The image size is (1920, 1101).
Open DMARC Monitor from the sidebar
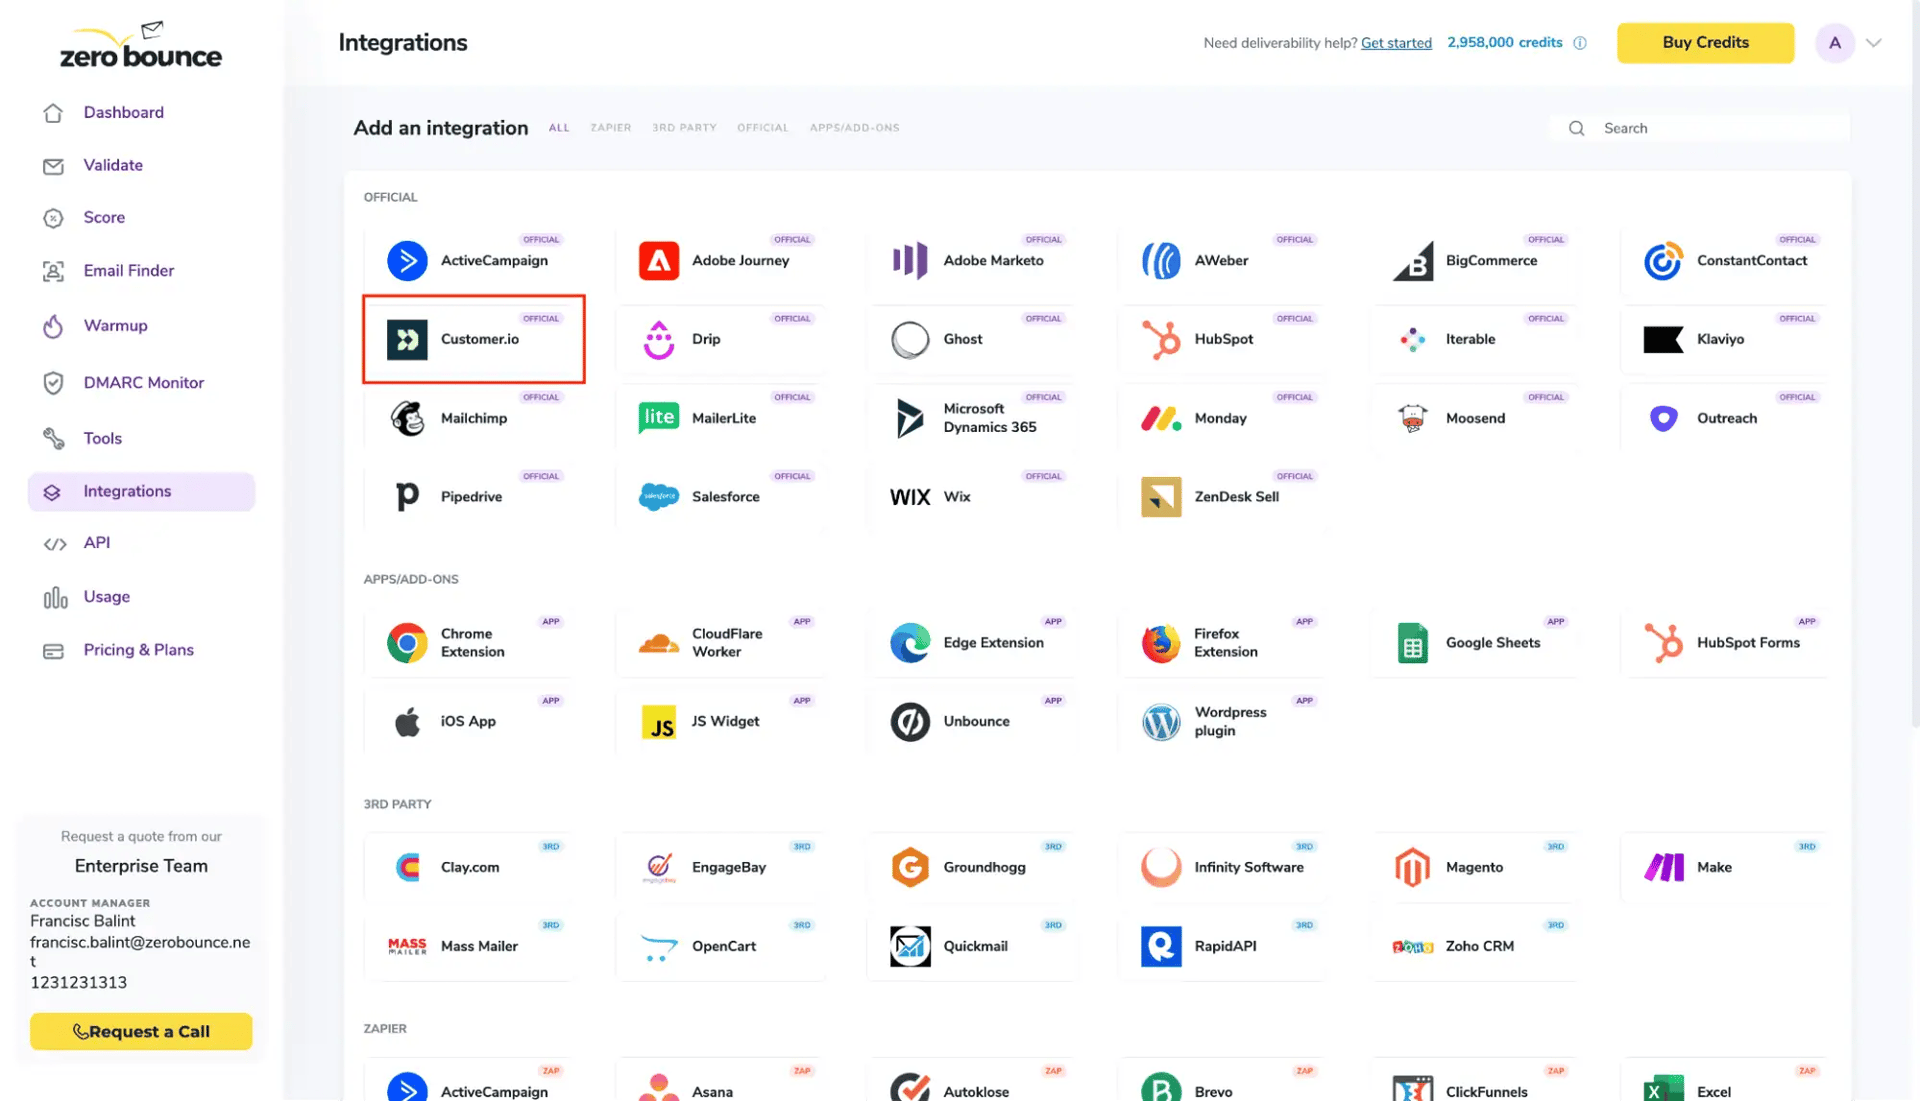click(x=143, y=382)
